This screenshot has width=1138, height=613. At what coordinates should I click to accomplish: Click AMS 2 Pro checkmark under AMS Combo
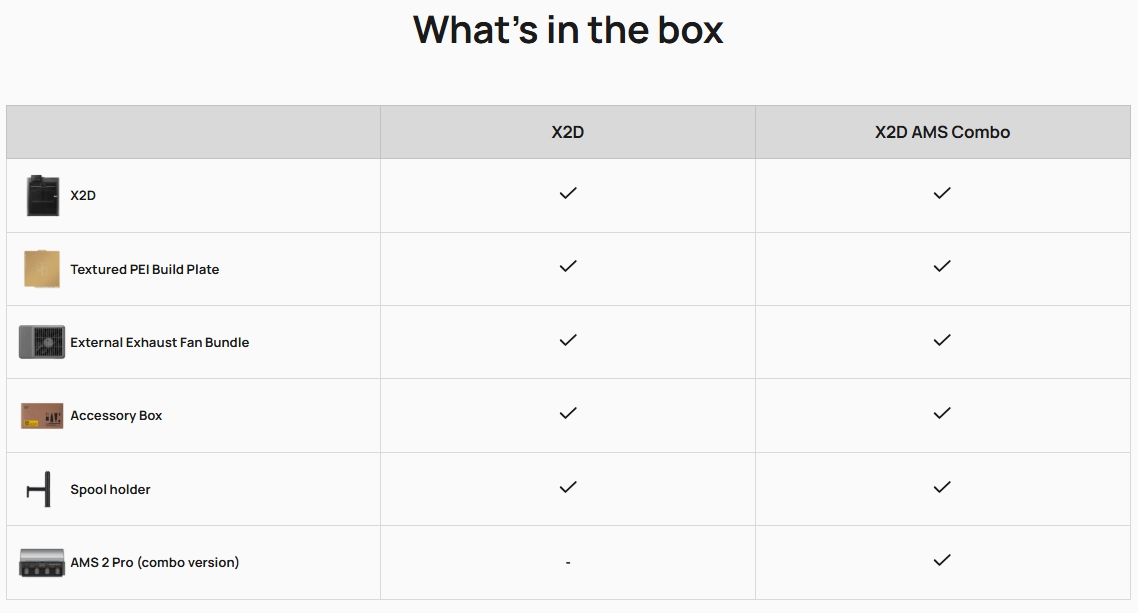(x=942, y=560)
